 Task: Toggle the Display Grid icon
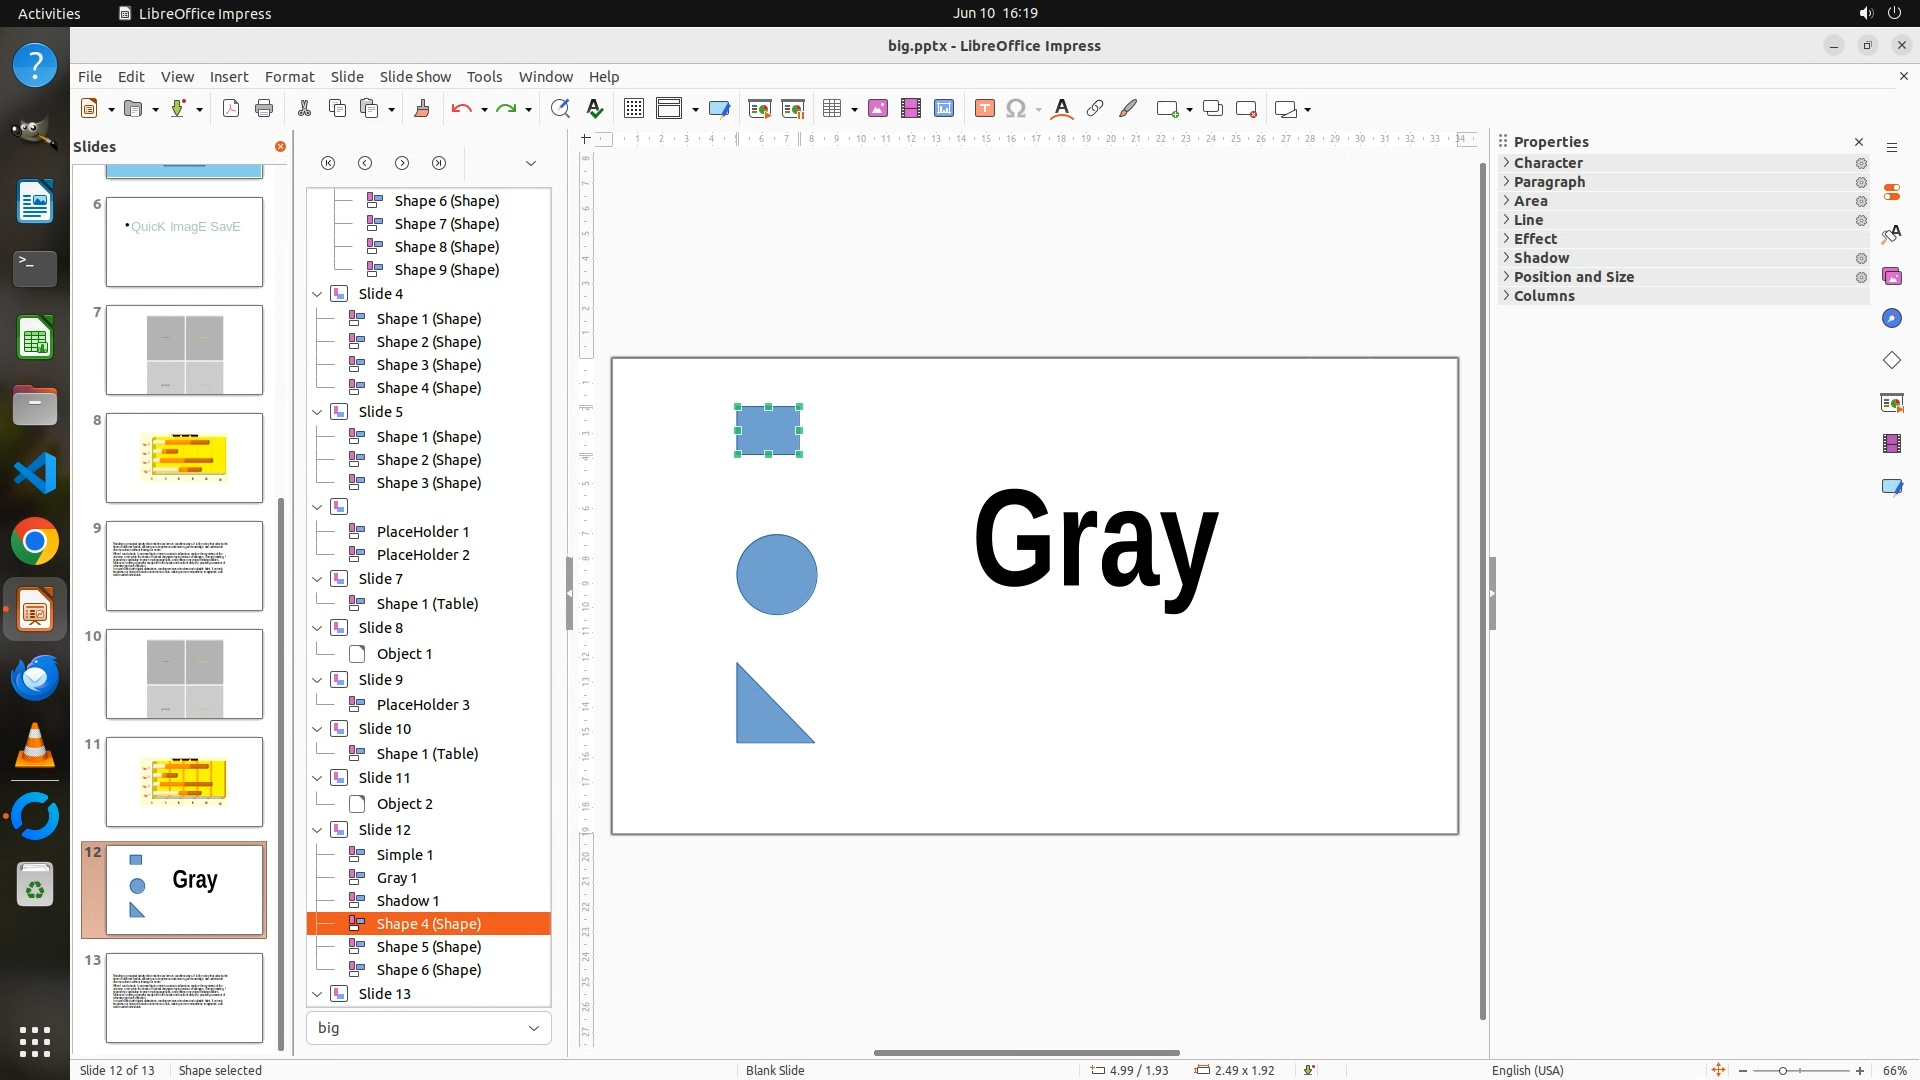point(633,109)
